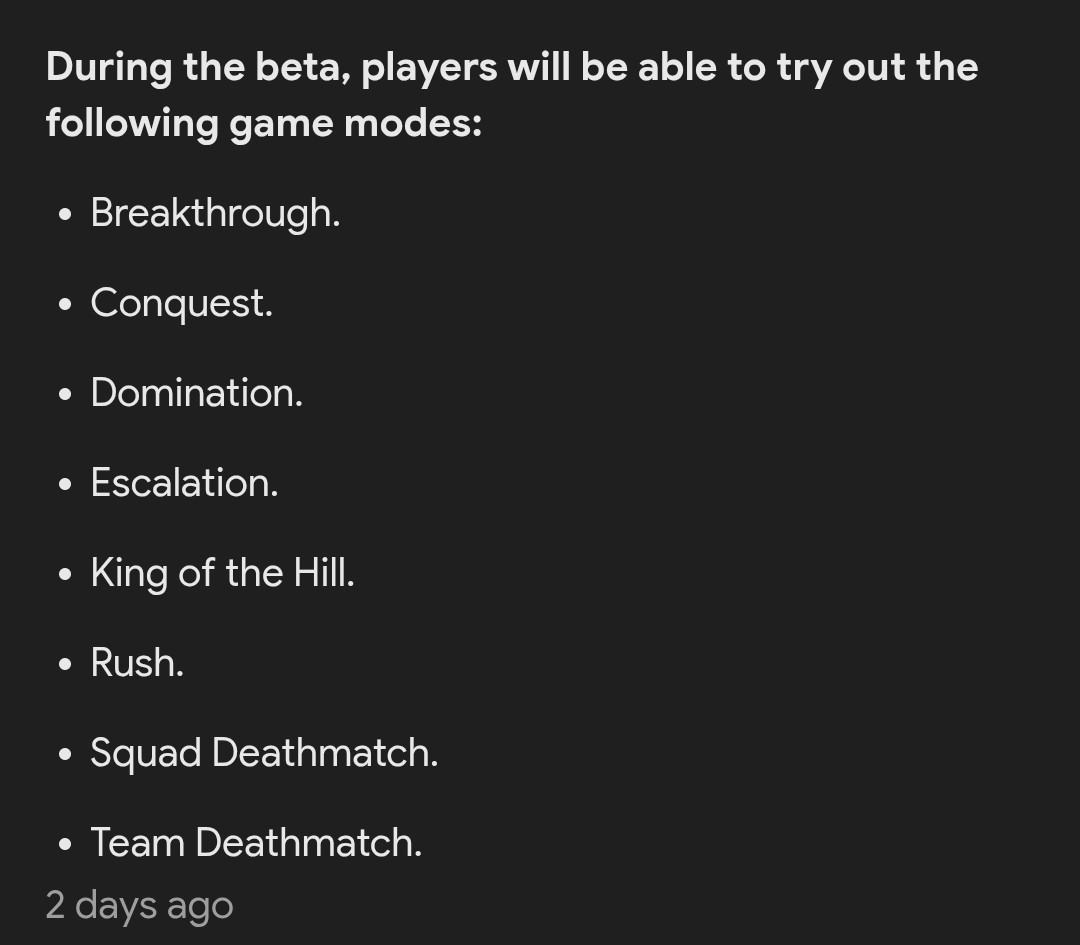Click the bullet point beside Escalation
Screen dimensions: 1080x945
[x=66, y=485]
